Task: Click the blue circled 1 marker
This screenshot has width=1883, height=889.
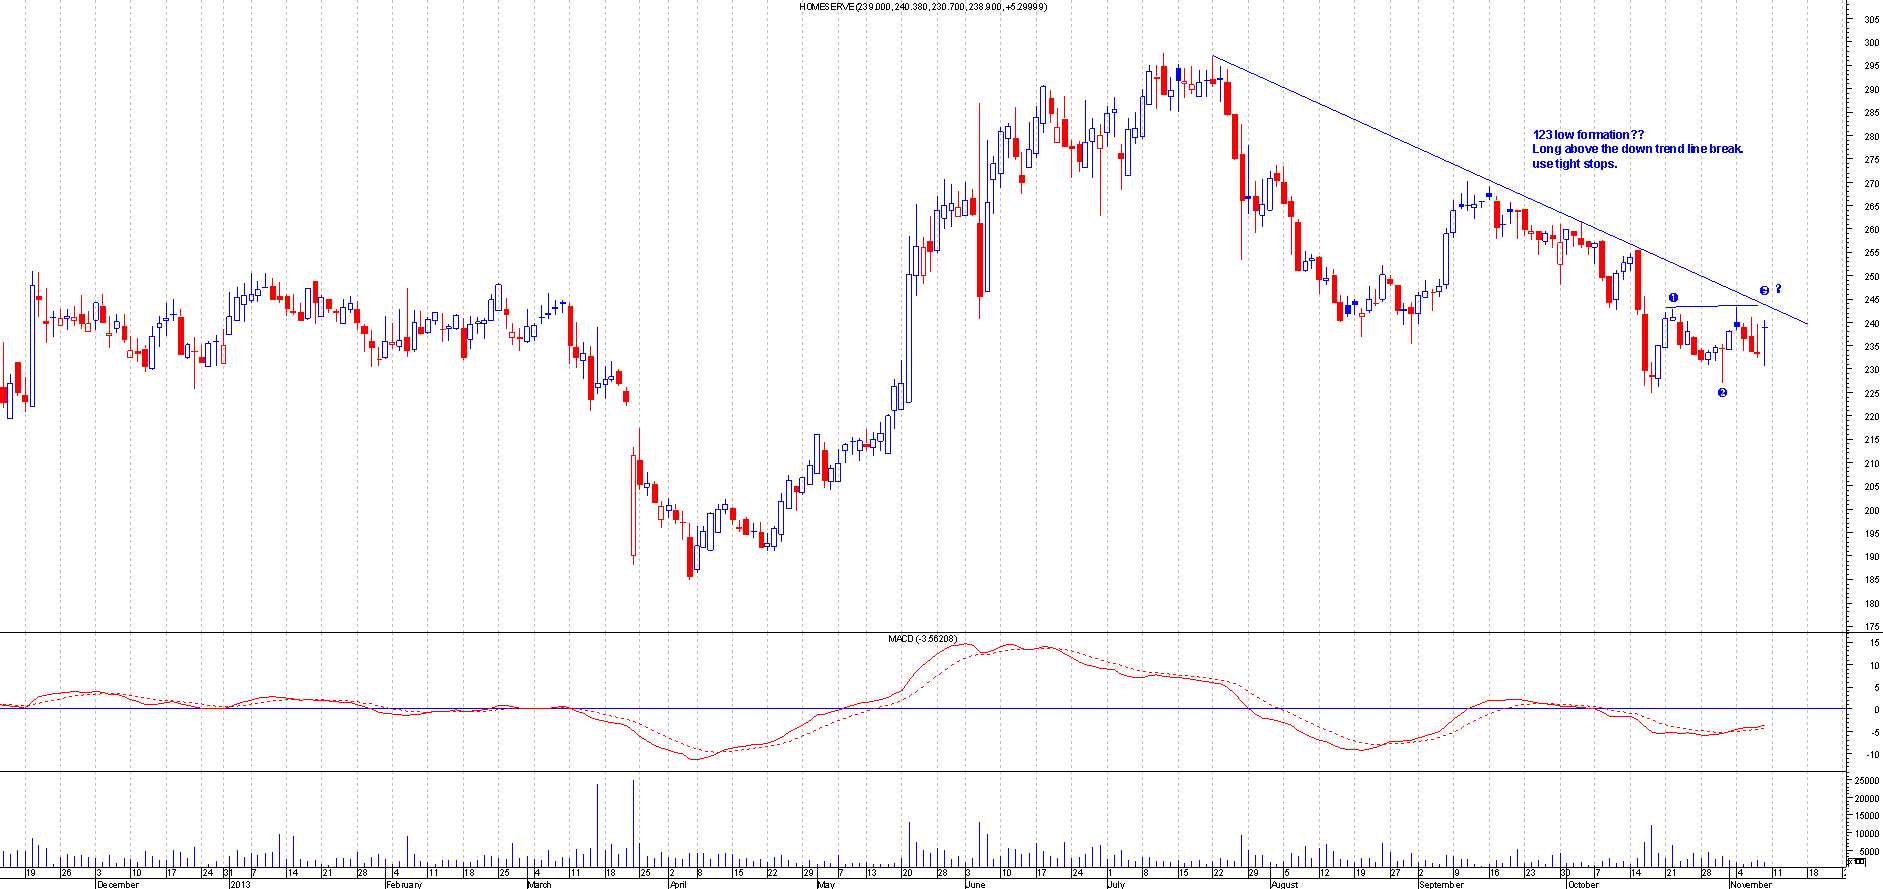Action: (x=1673, y=297)
